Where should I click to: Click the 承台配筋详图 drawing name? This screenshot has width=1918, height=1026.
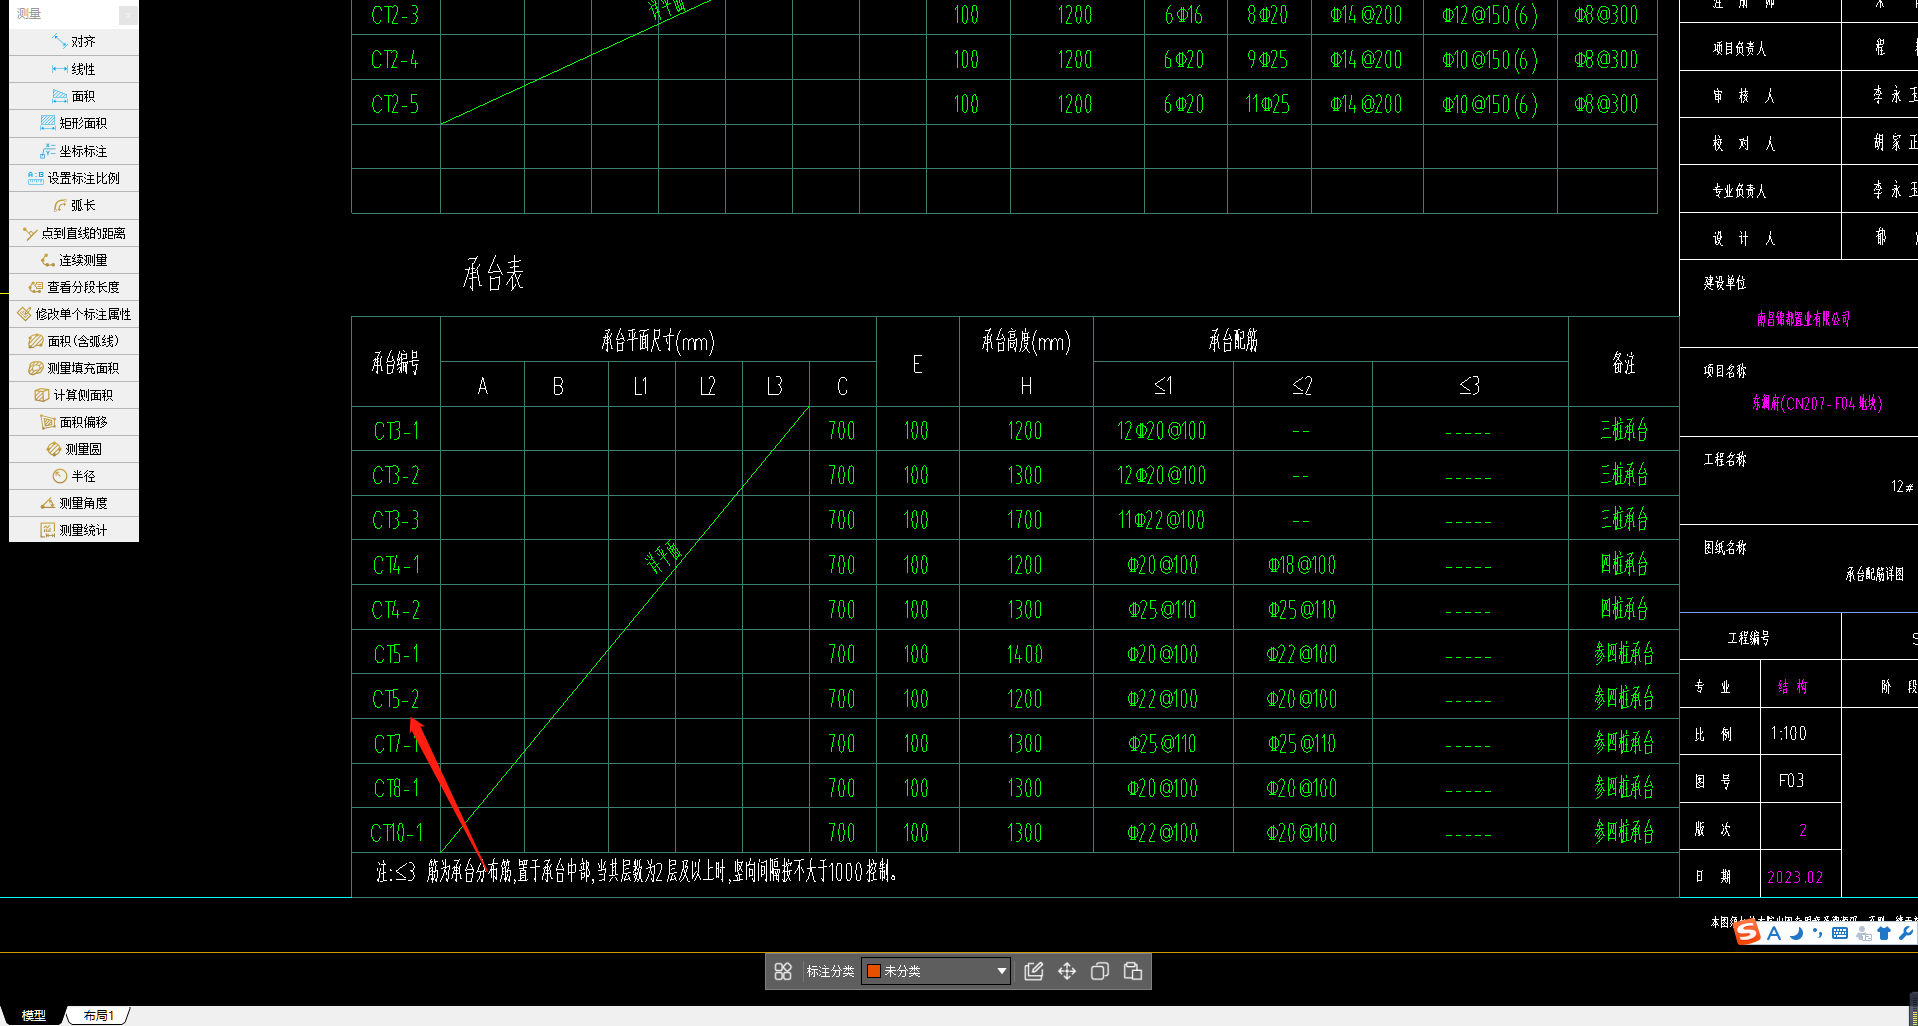click(1875, 574)
